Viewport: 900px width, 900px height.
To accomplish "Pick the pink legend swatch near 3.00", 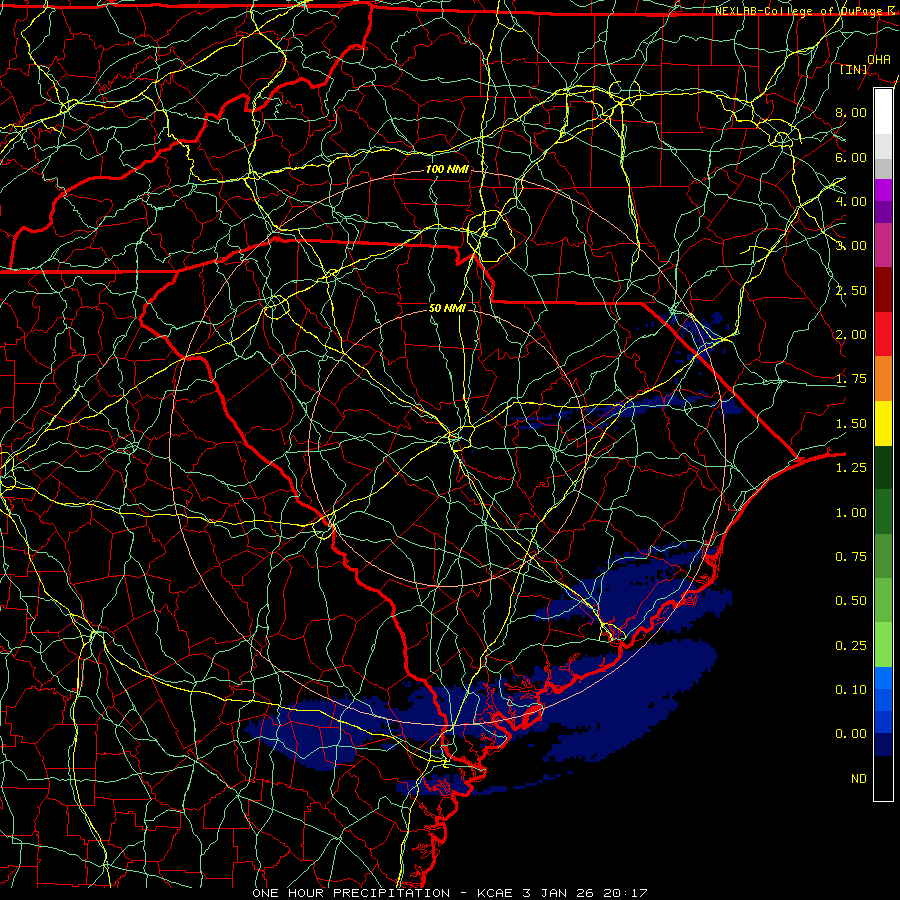I will (883, 245).
